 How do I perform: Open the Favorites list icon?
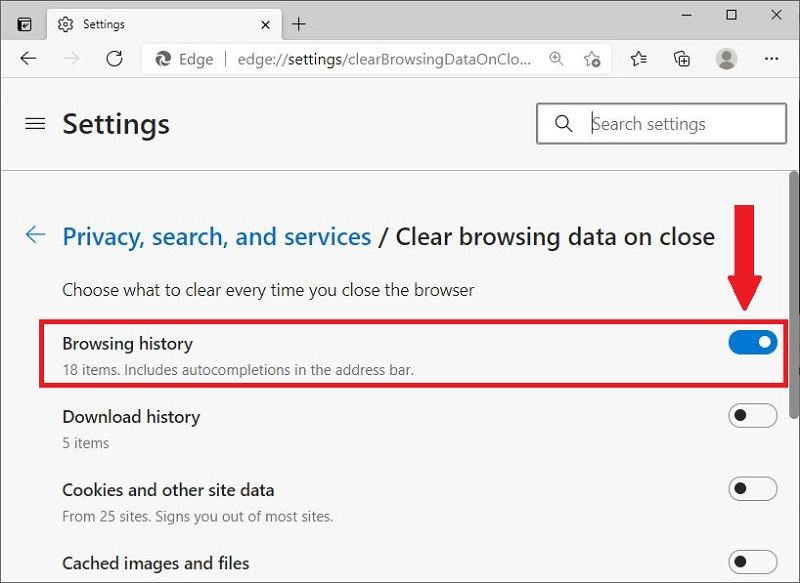coord(637,59)
